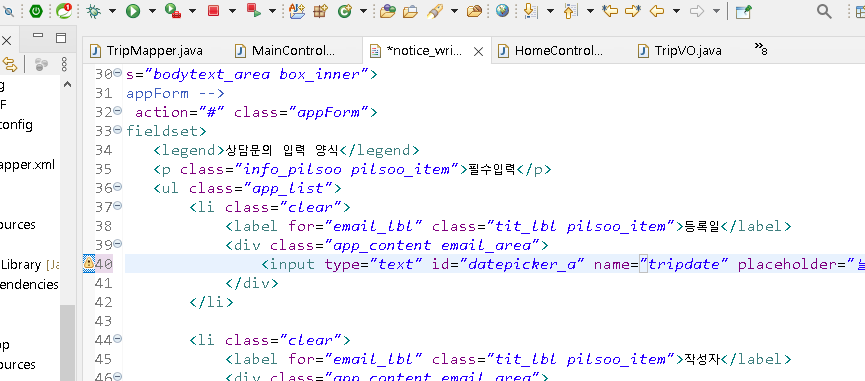Open the flashlight Search dropdown arrow

(454, 10)
